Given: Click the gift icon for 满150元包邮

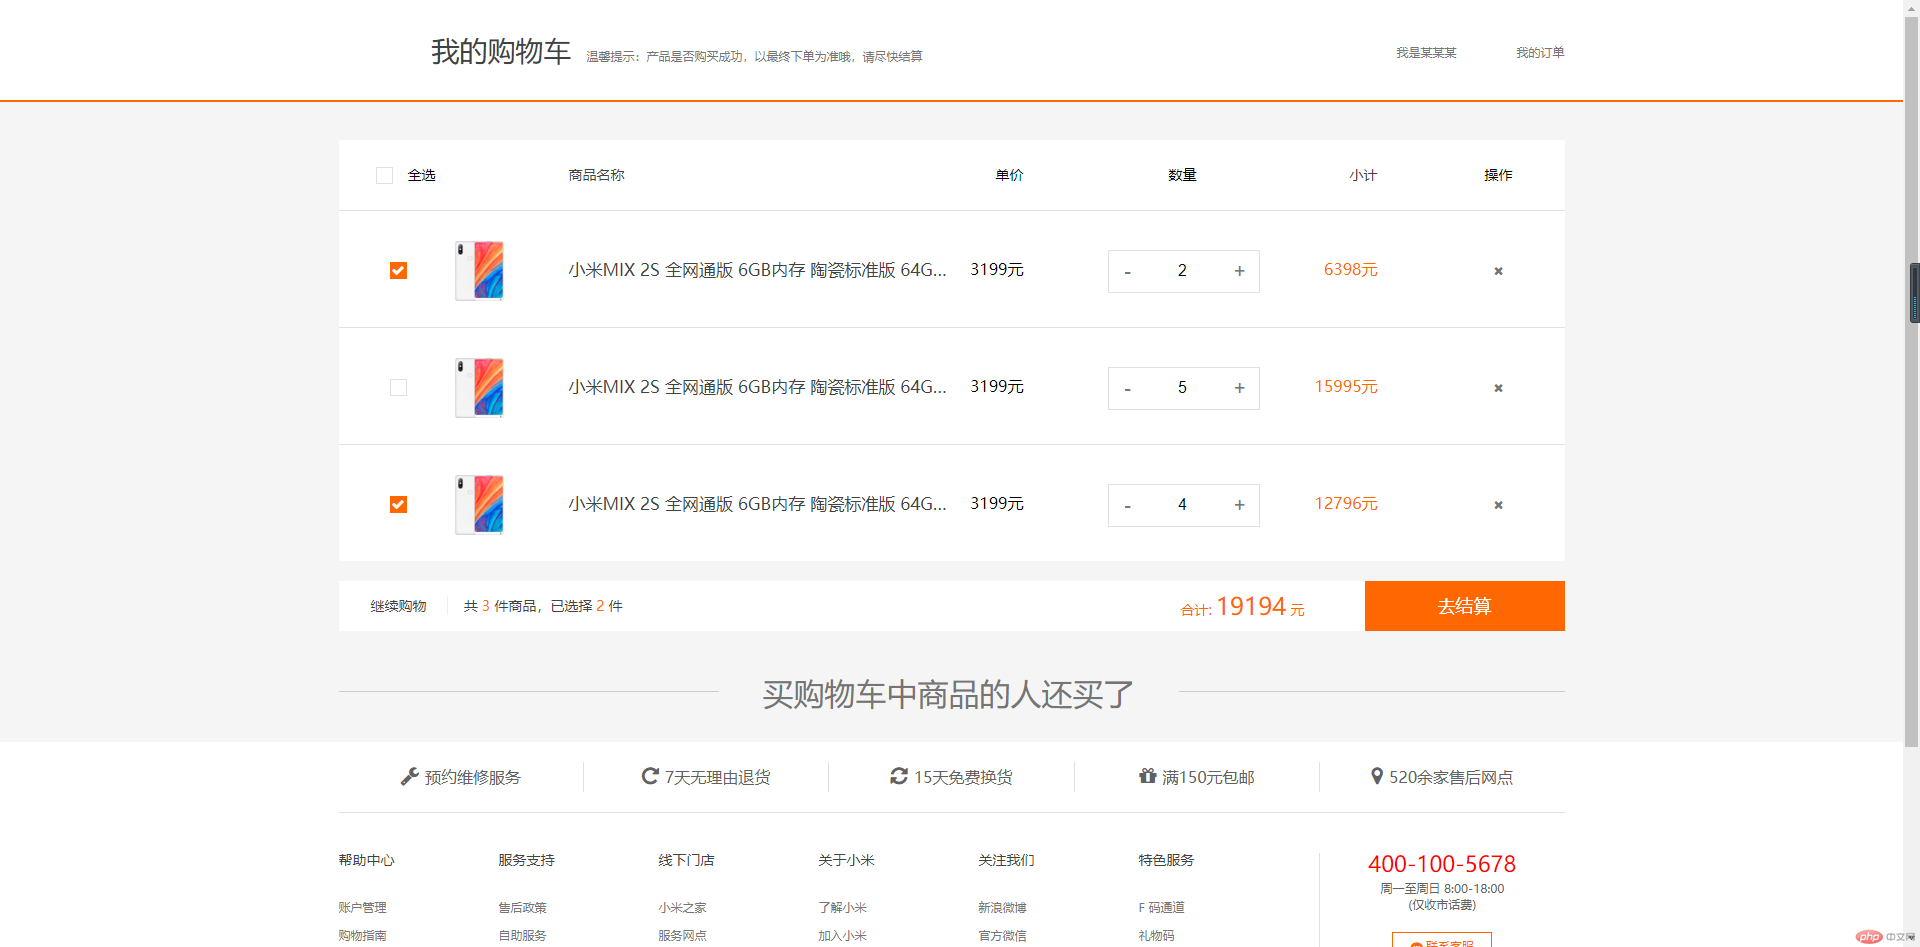Looking at the screenshot, I should click(1147, 776).
